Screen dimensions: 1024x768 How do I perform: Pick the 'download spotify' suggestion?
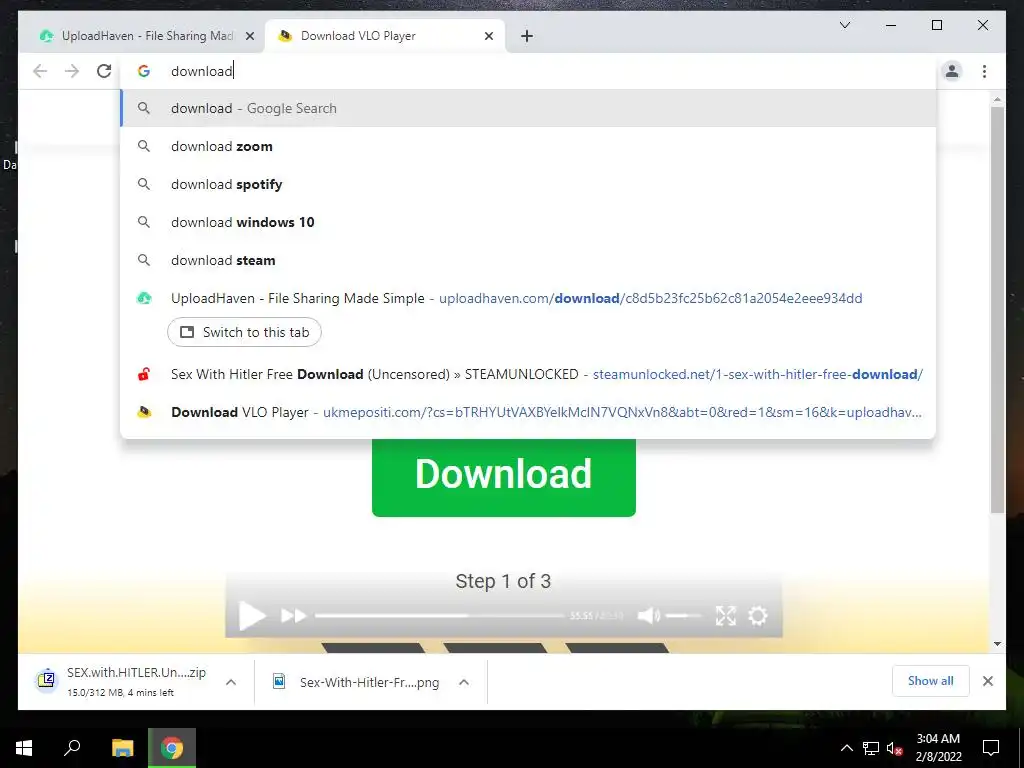[528, 184]
